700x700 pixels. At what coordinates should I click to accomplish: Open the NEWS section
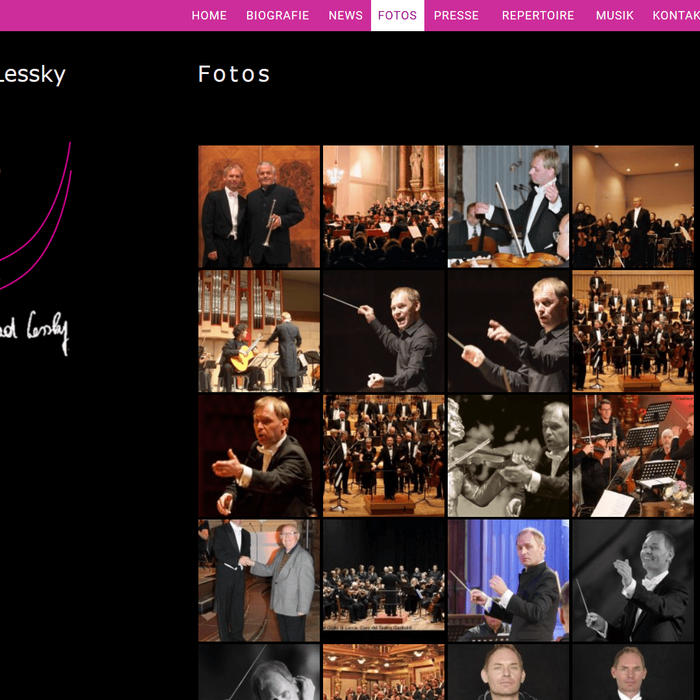pyautogui.click(x=345, y=16)
